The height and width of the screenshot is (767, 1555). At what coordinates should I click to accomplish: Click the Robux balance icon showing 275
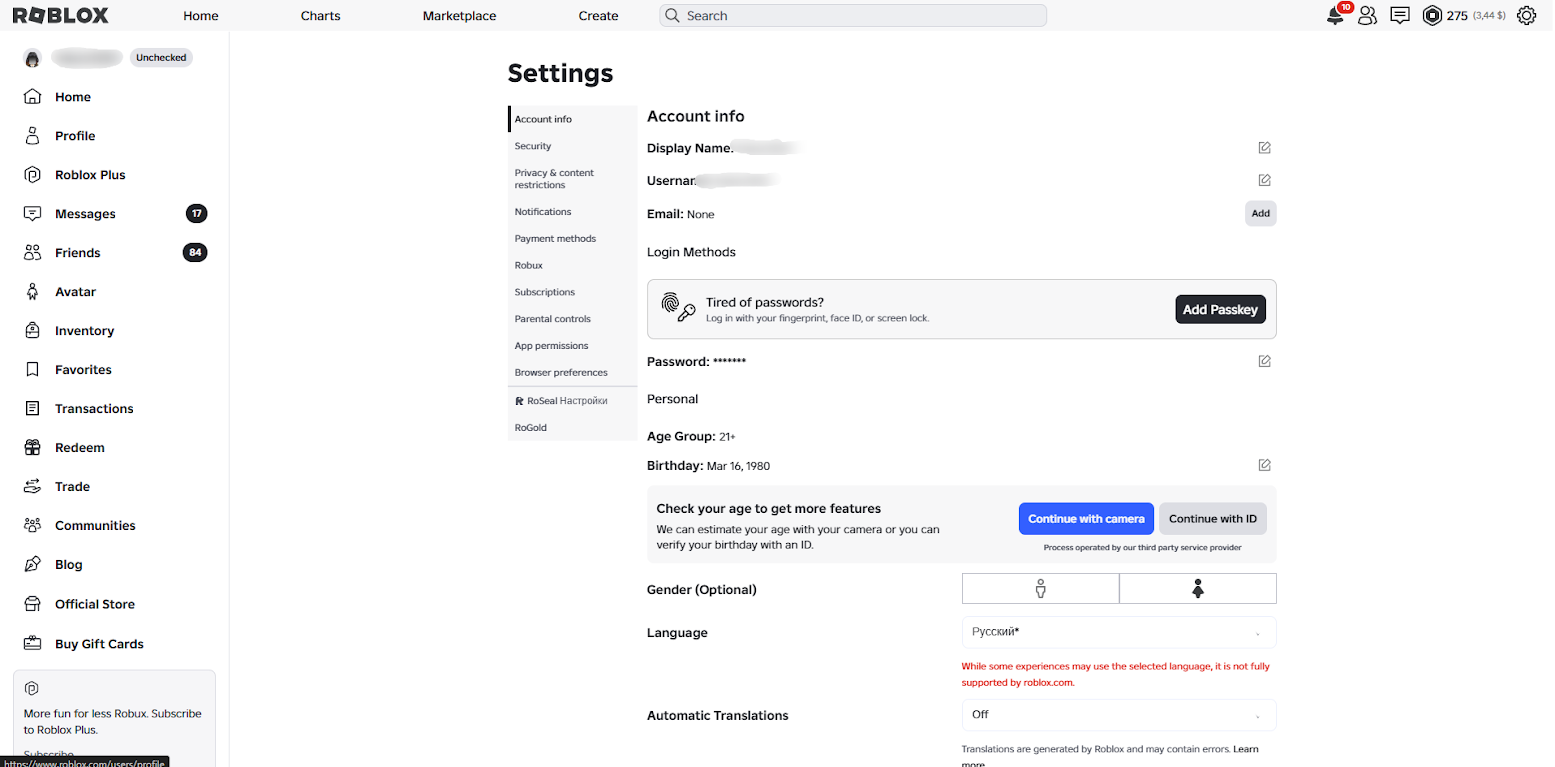pos(1432,15)
